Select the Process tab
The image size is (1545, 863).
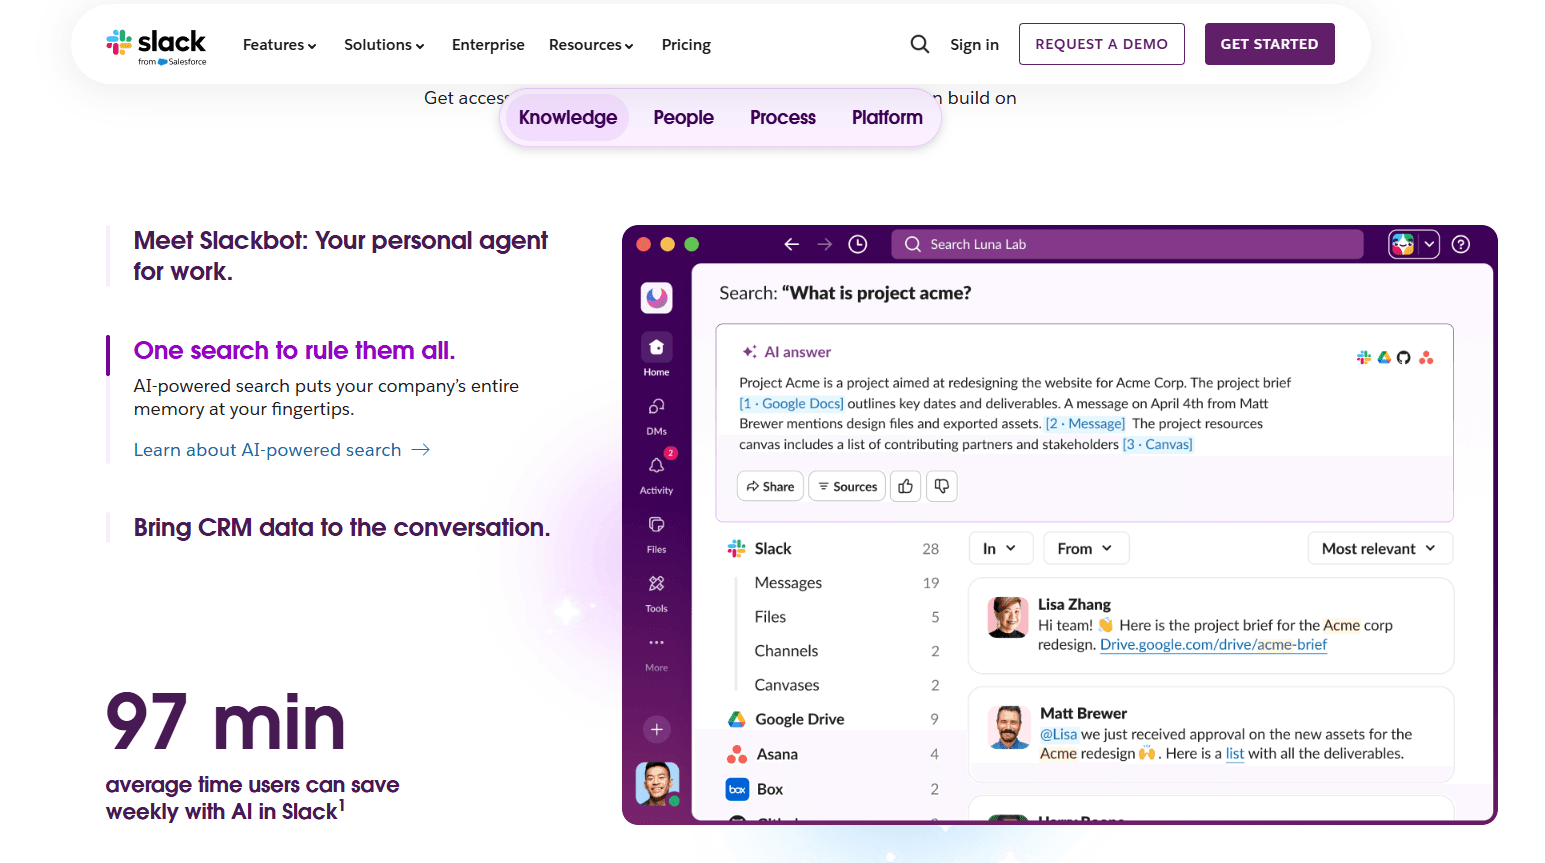click(x=783, y=117)
